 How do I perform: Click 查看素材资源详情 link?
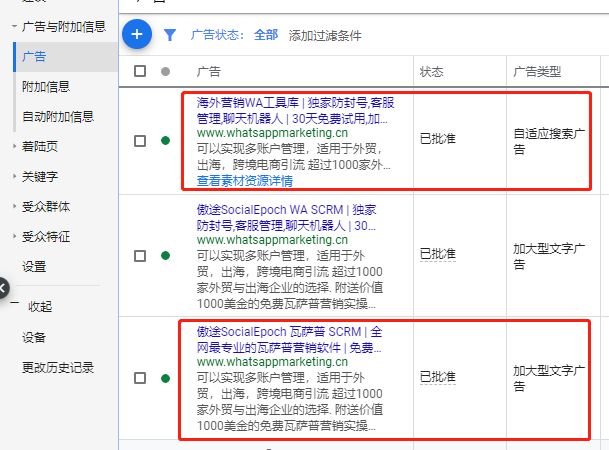point(245,181)
